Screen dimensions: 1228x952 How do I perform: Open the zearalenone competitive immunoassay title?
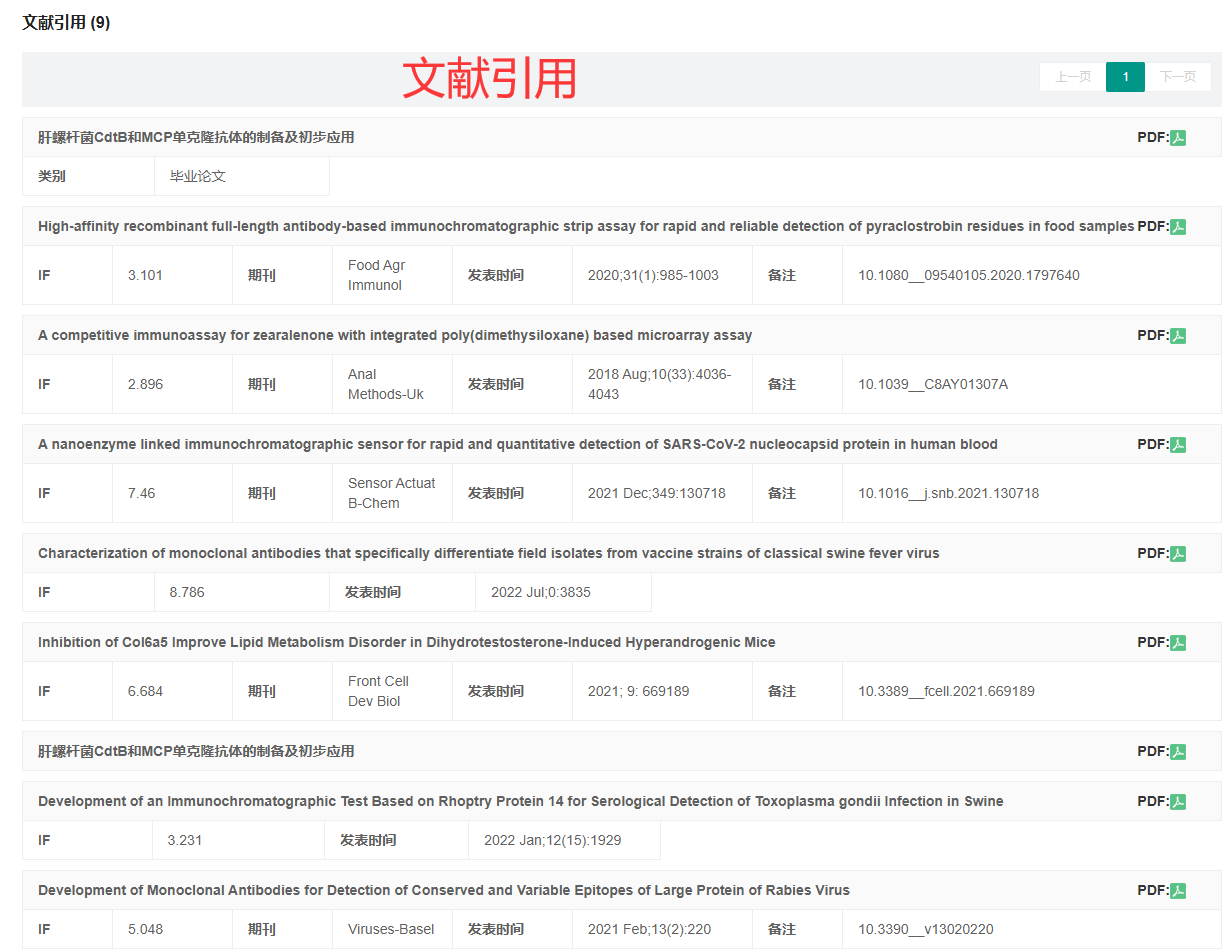(x=395, y=336)
